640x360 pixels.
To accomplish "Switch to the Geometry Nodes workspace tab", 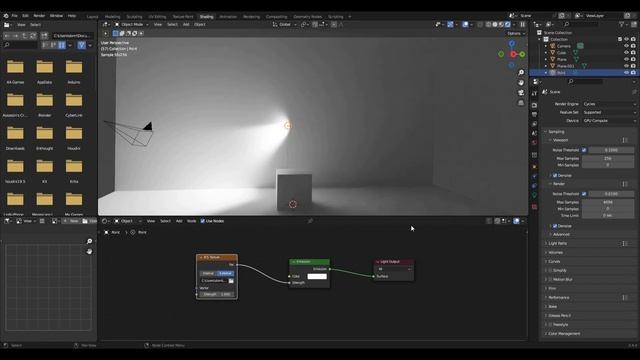I will (x=308, y=17).
